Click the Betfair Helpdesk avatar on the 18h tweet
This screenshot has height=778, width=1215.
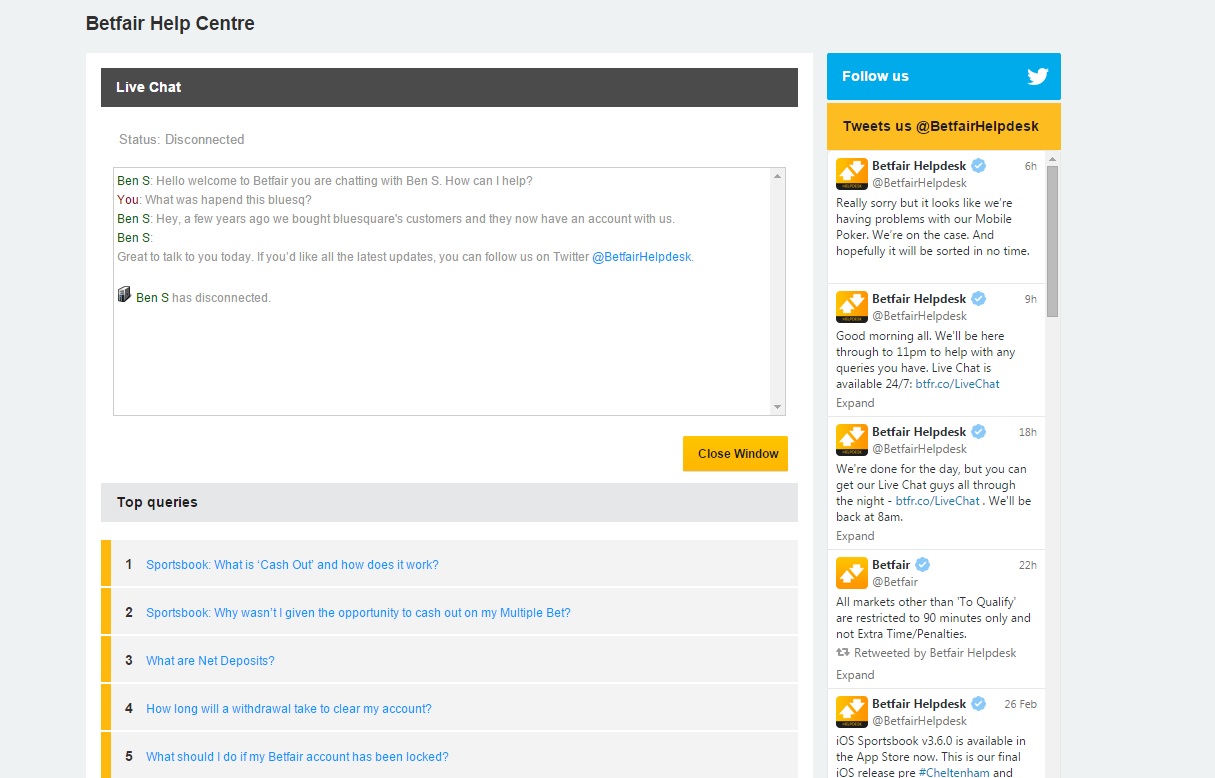pos(852,440)
